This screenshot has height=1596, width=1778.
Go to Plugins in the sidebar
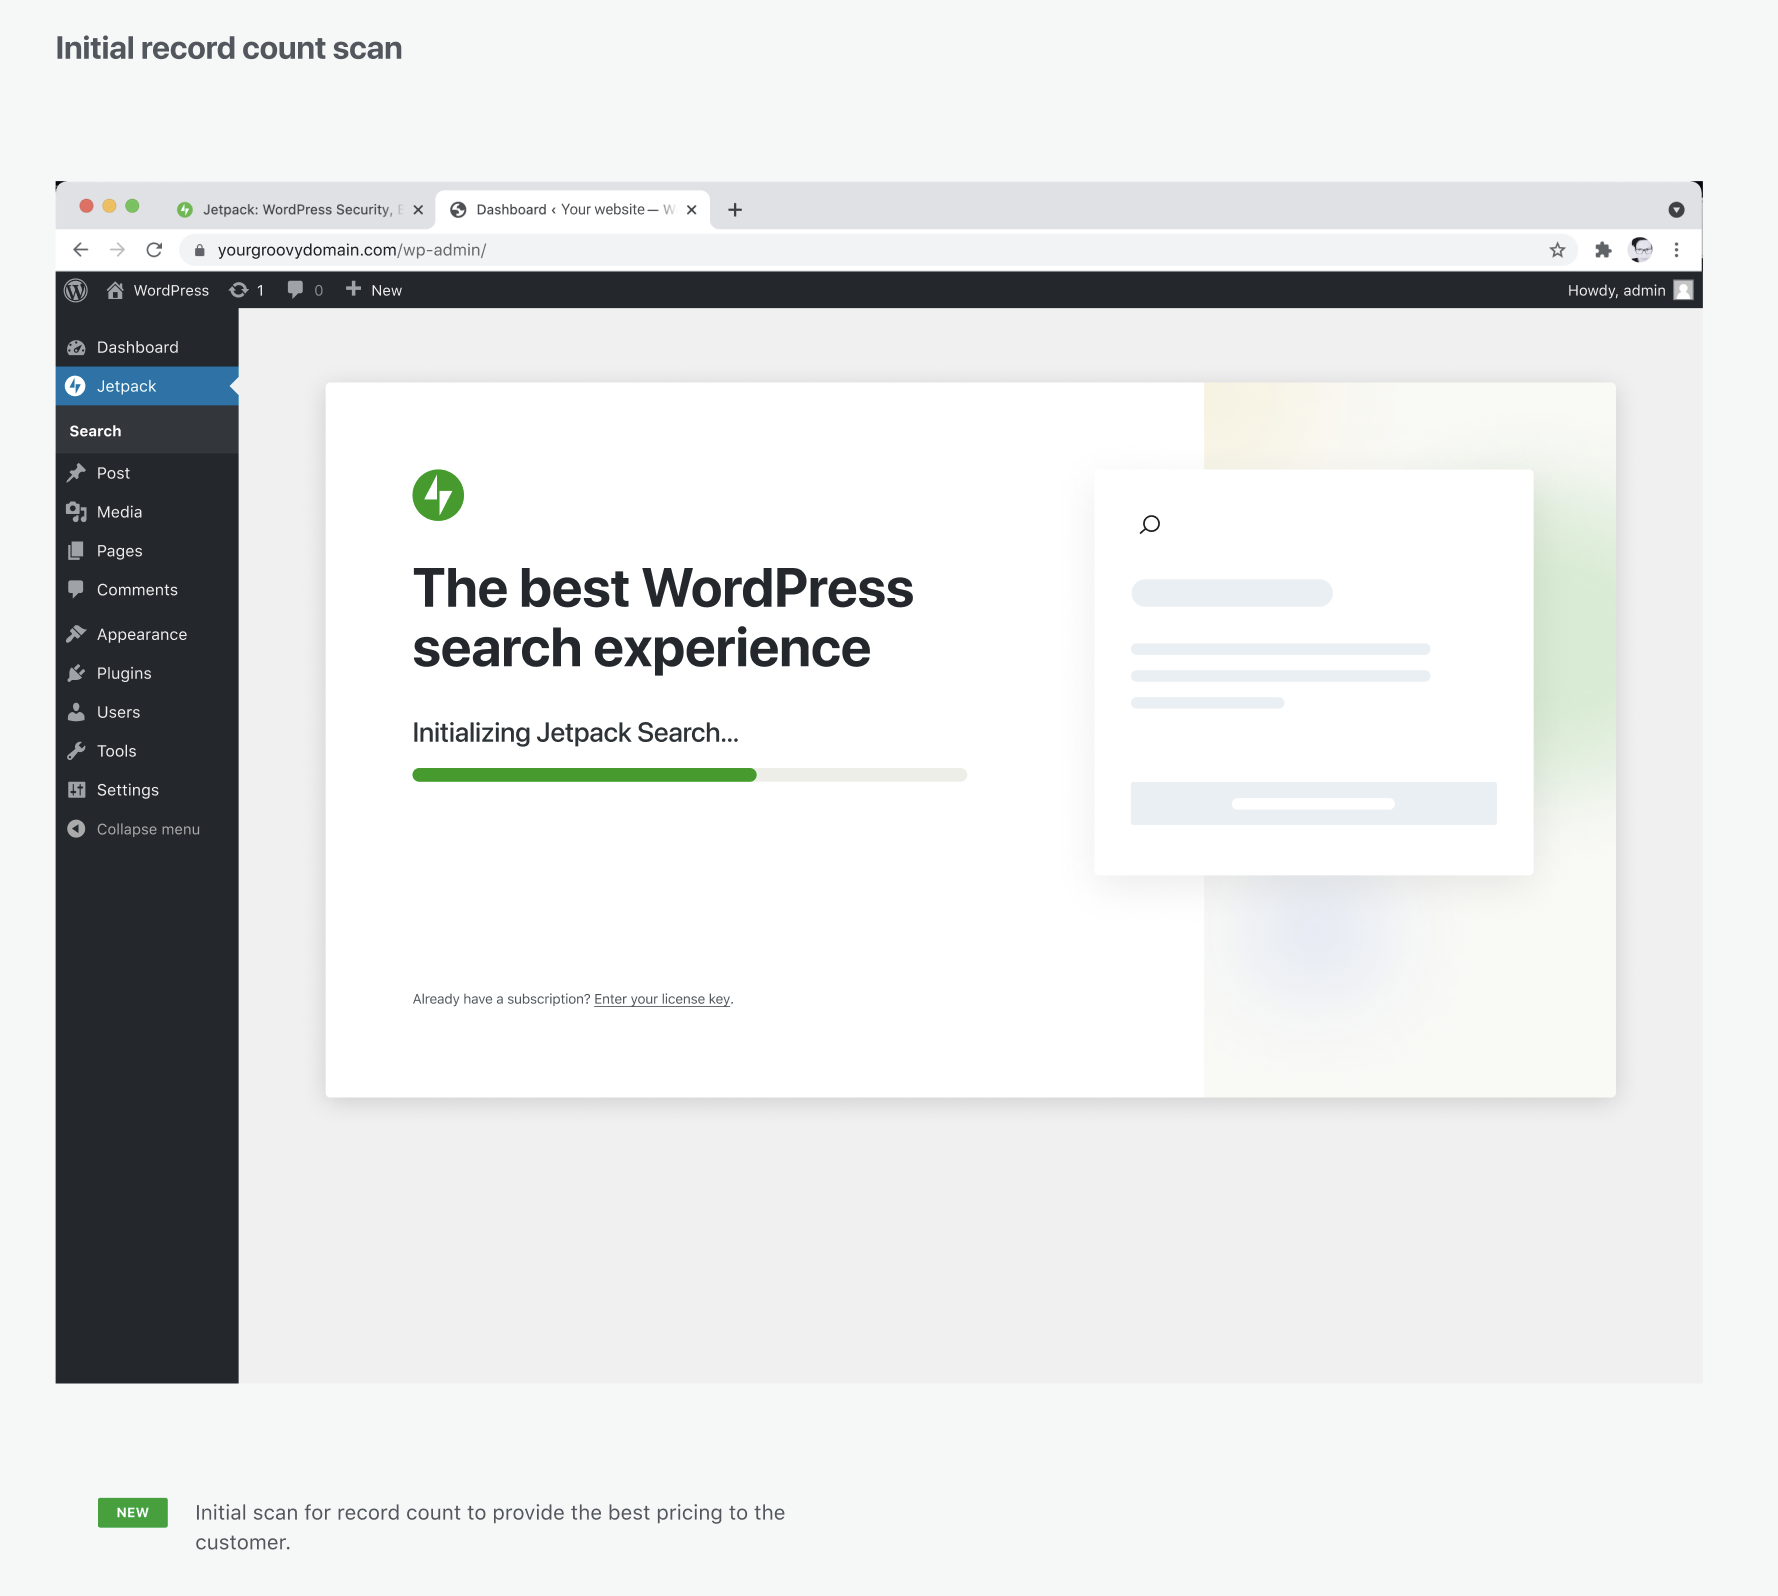(147, 673)
